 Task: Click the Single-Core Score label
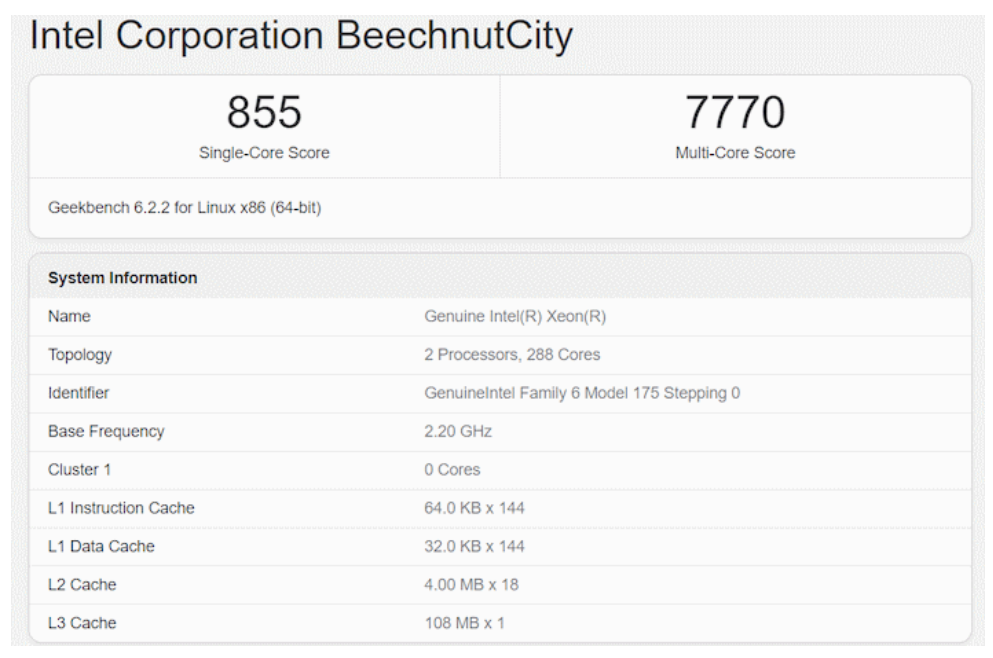tap(264, 153)
